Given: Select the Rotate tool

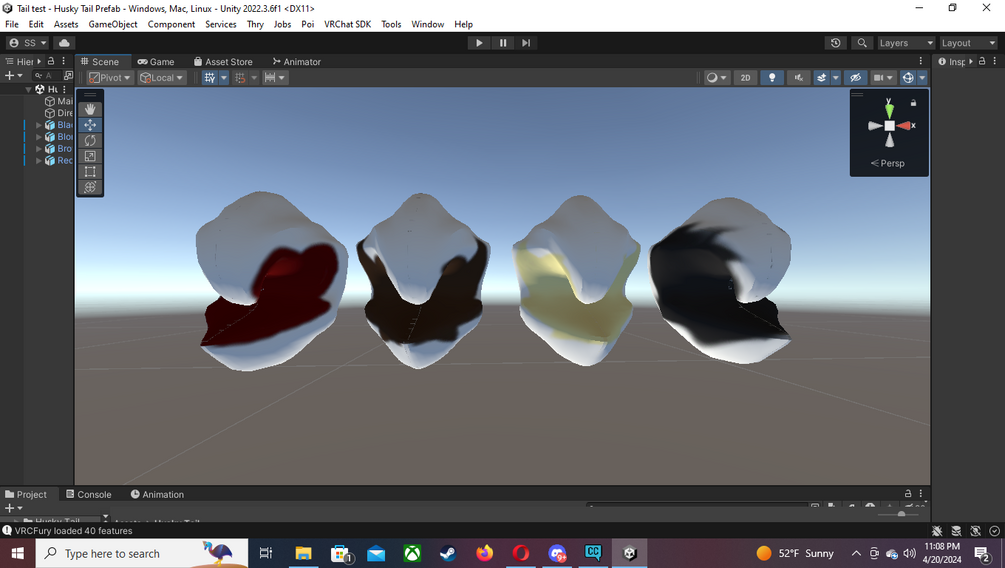Looking at the screenshot, I should click(90, 140).
